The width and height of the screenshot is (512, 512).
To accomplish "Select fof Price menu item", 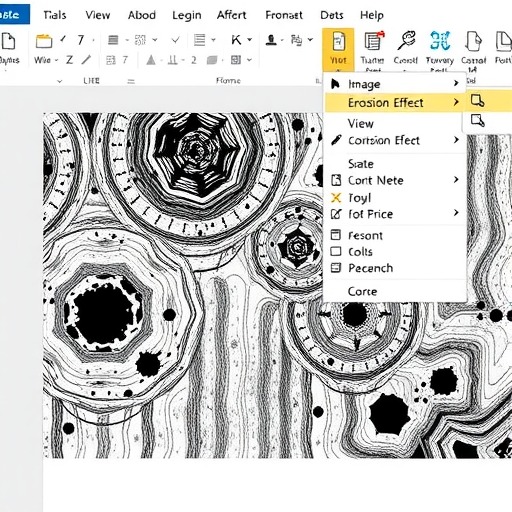I will tap(395, 214).
